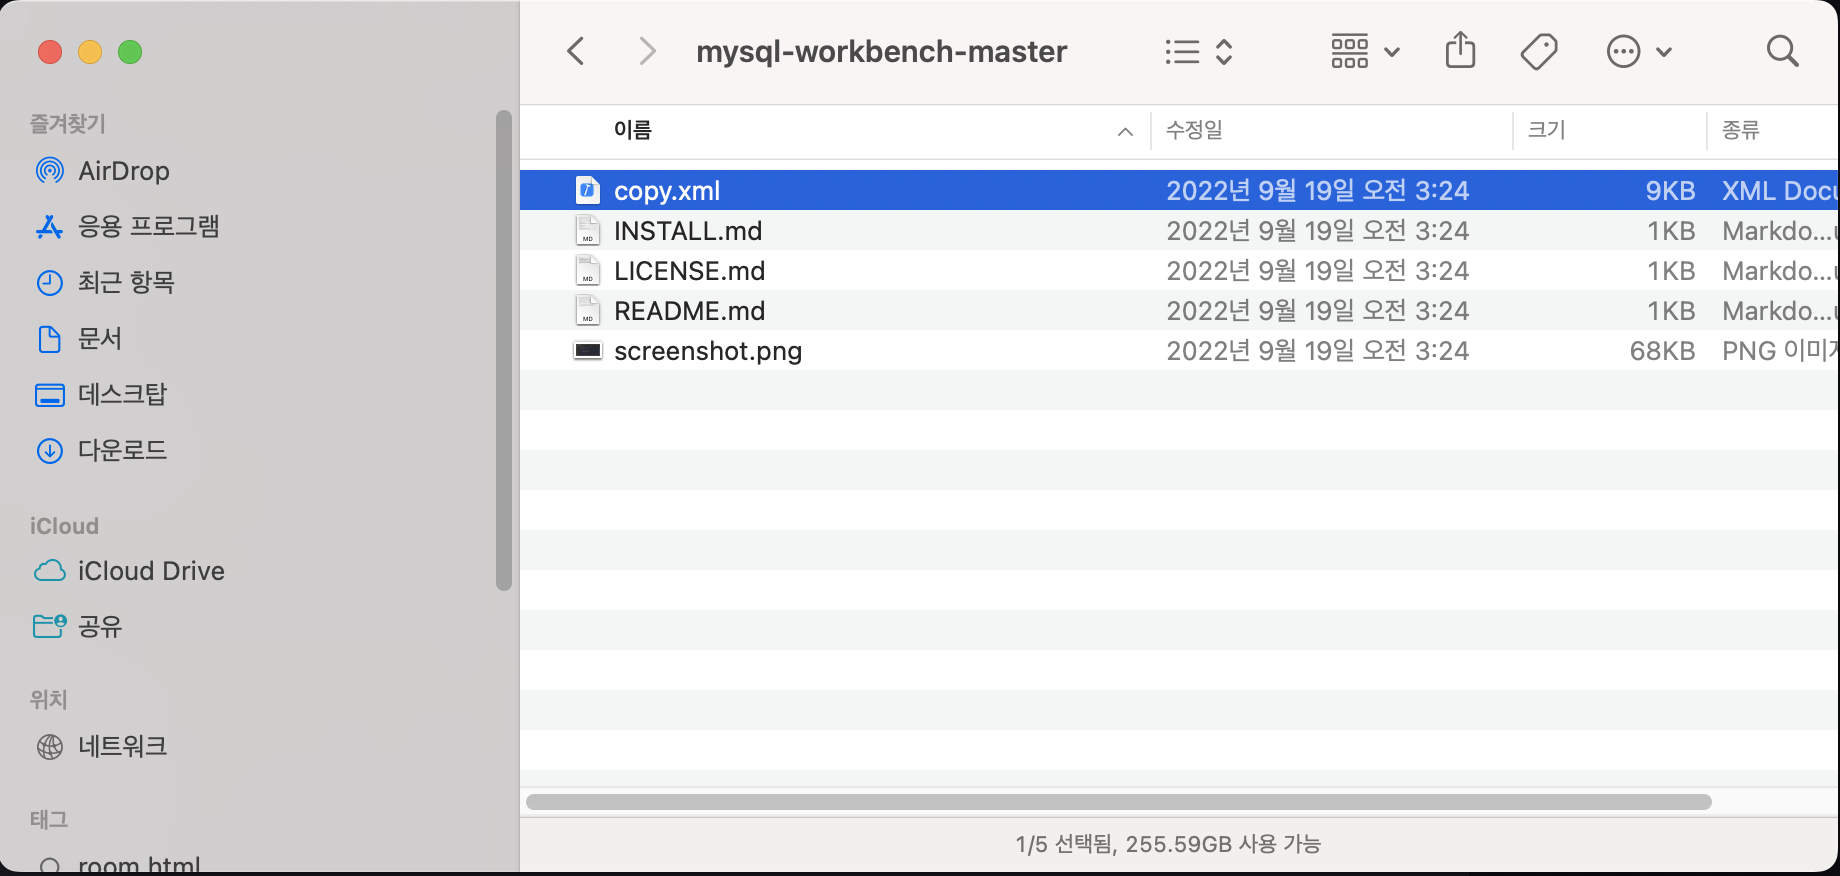Click the download arrow circle icon

50,451
